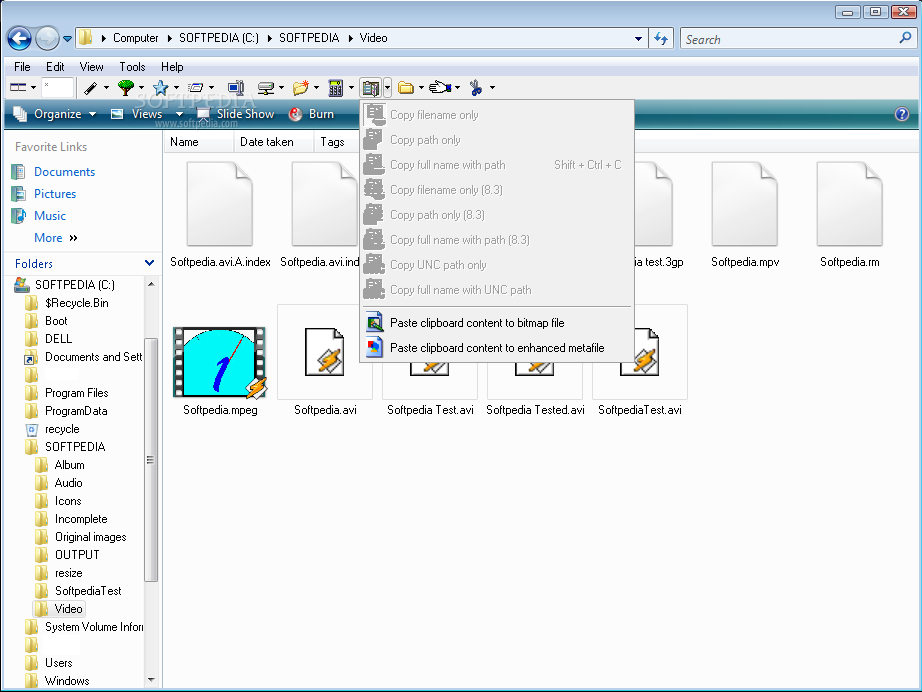The height and width of the screenshot is (692, 922).
Task: Select Audio folder in tree
Action: pos(68,483)
